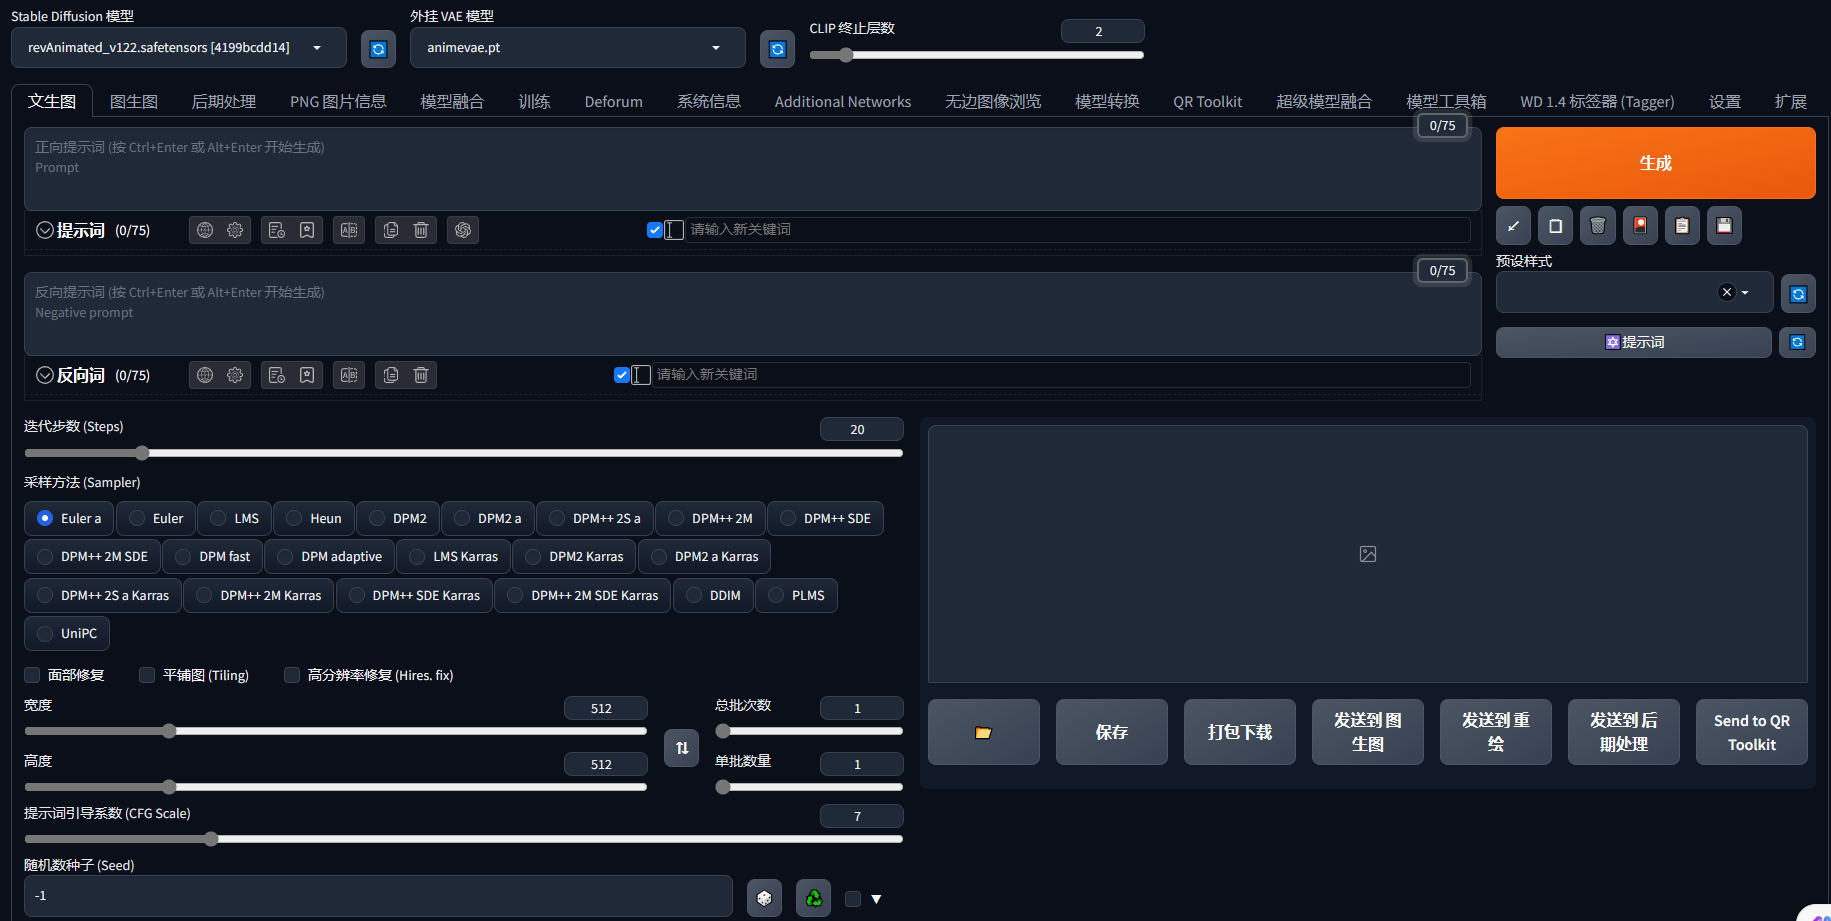This screenshot has width=1831, height=921.
Task: Click the clipboard icon below 生成
Action: tap(1682, 226)
